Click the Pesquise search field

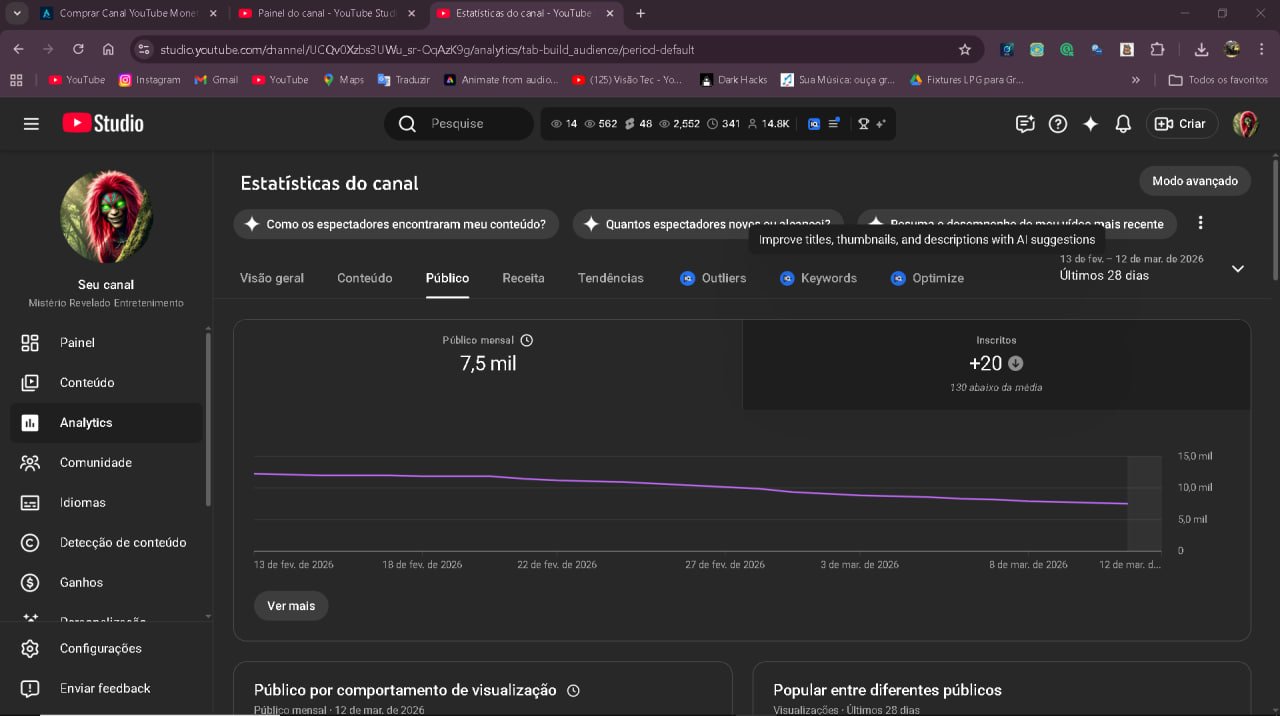470,124
